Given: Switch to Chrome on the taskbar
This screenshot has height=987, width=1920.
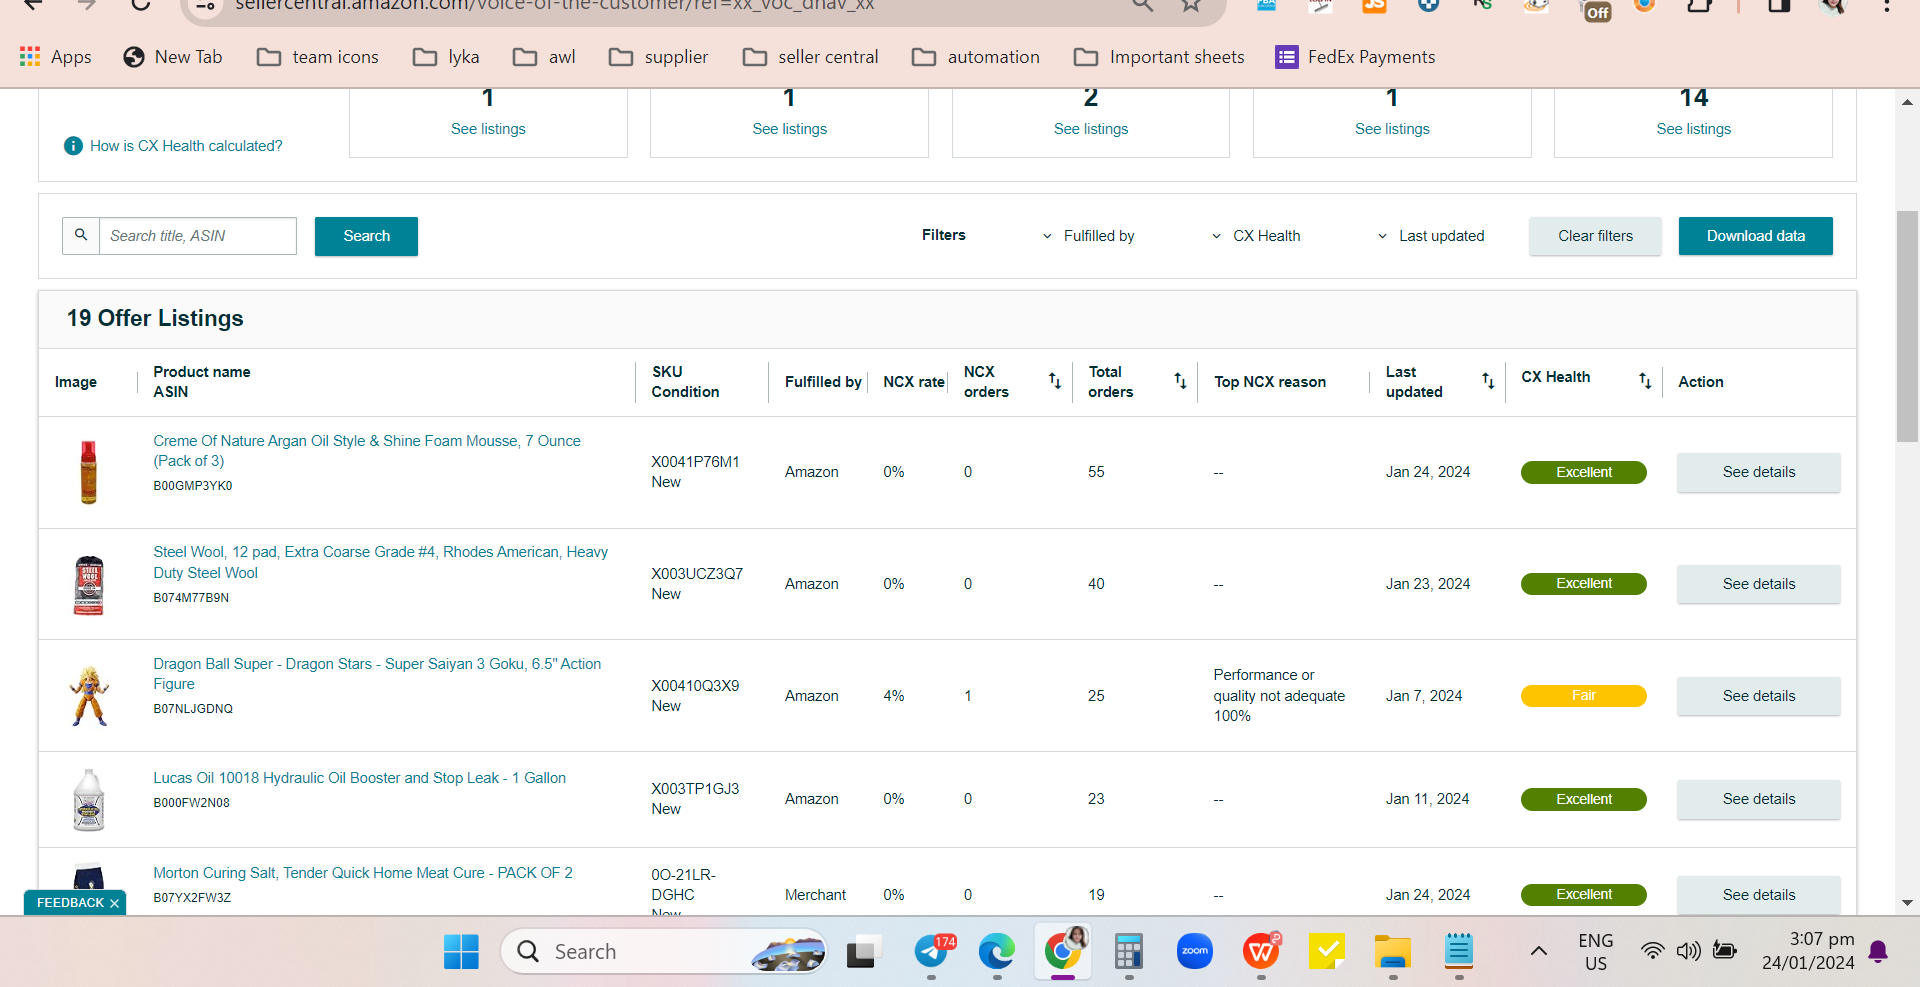Looking at the screenshot, I should click(x=1063, y=950).
